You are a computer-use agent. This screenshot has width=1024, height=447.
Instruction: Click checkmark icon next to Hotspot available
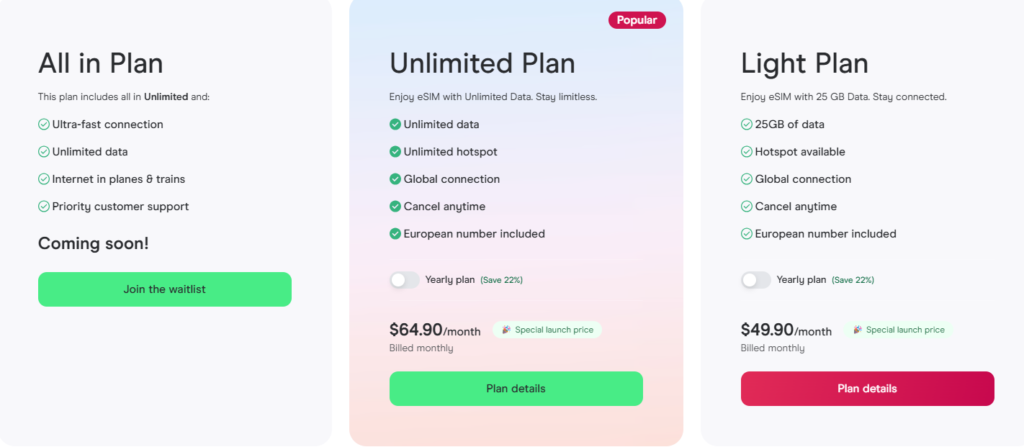click(x=747, y=152)
